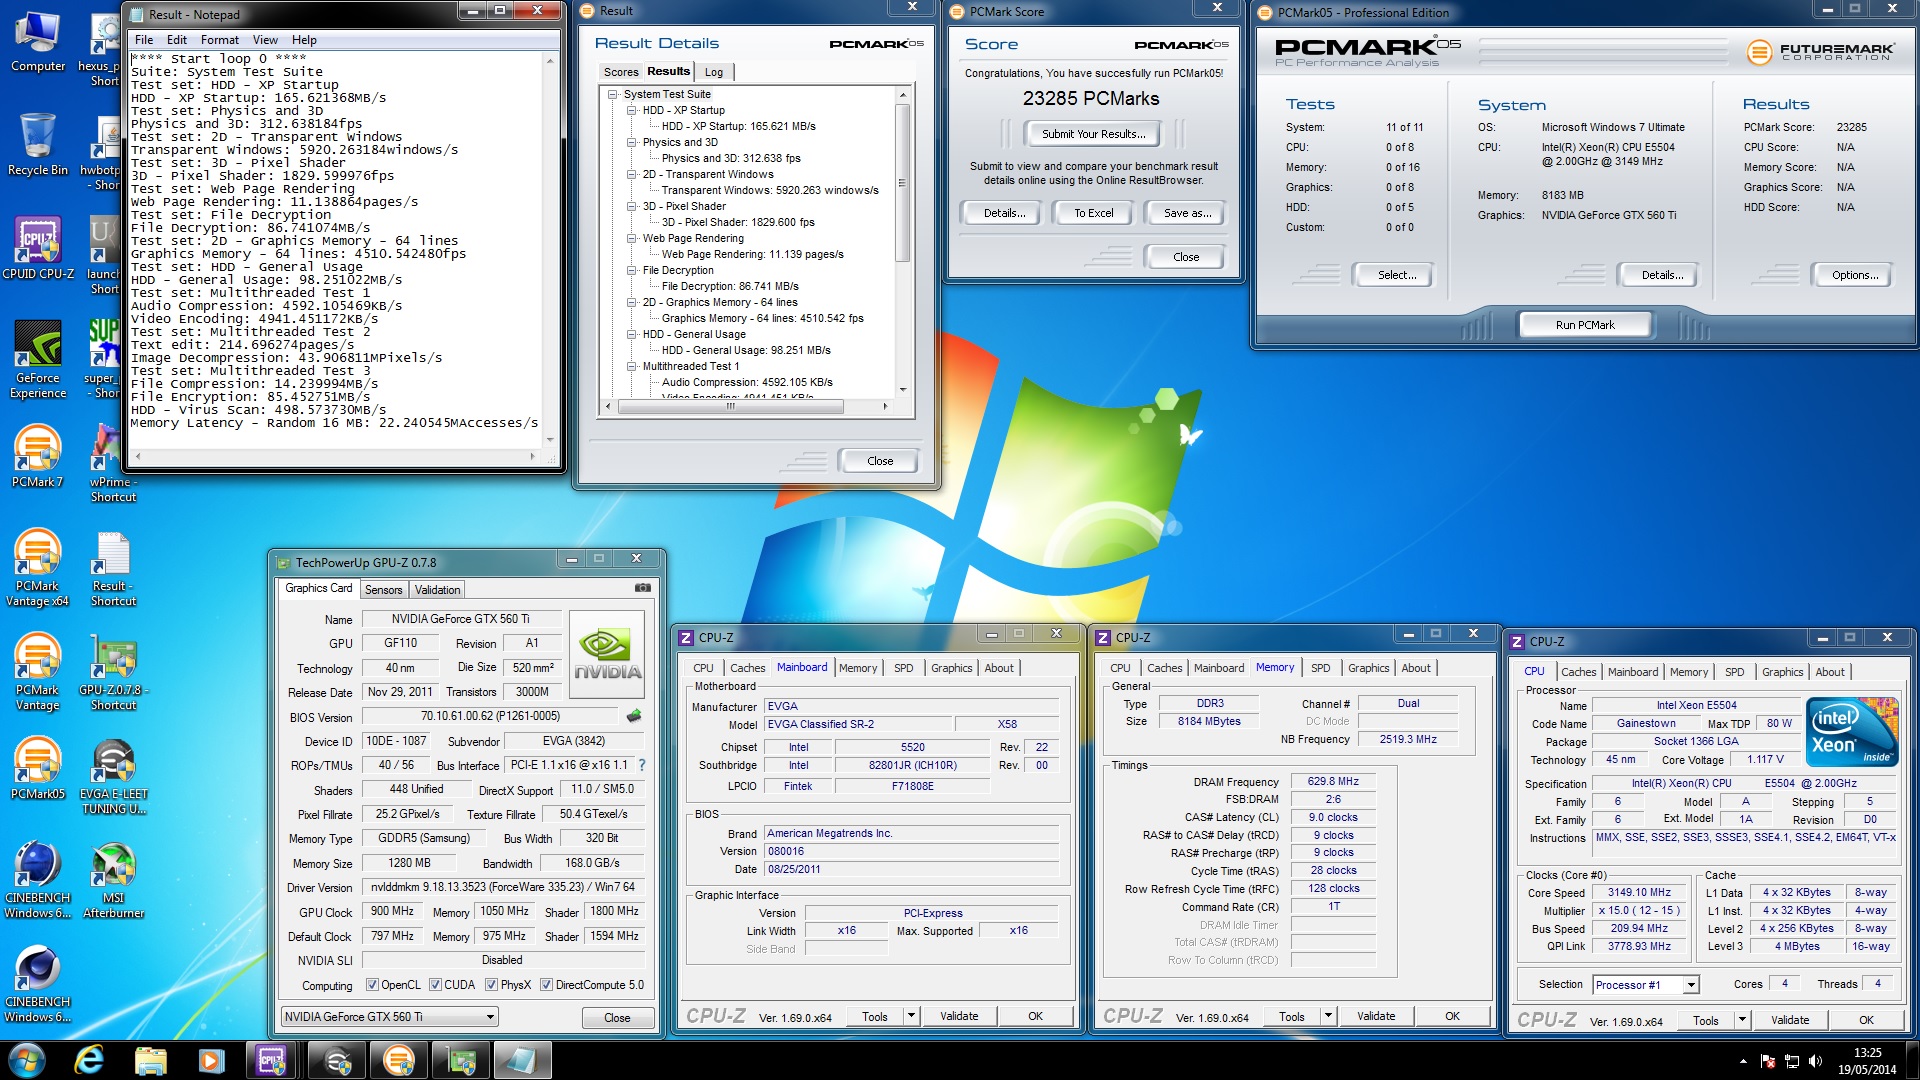This screenshot has height=1080, width=1920.
Task: Click Validate in the Mainboard CPU-Z window
Action: tap(959, 1016)
